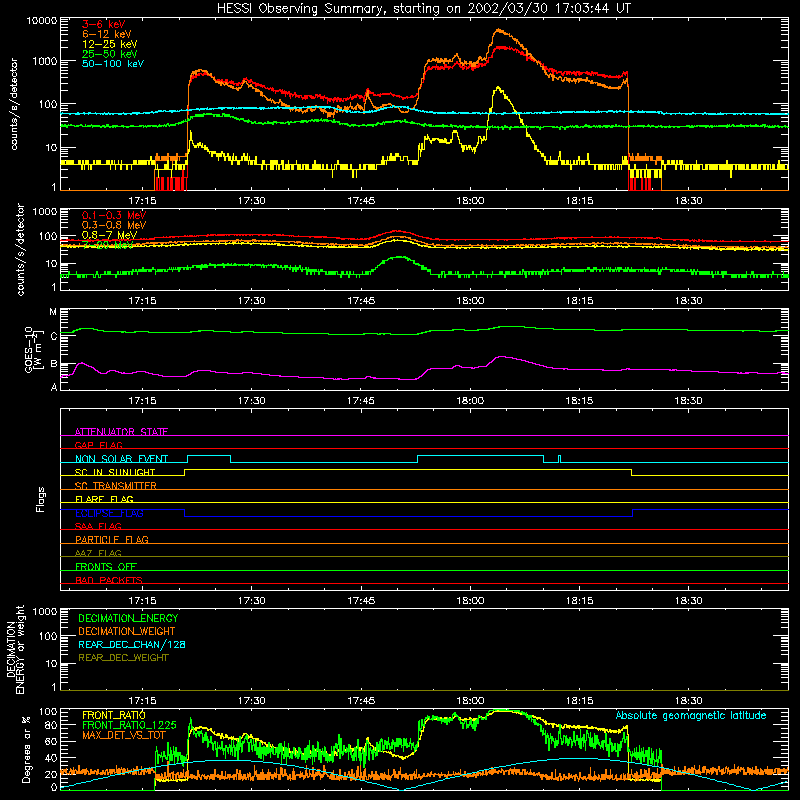The width and height of the screenshot is (800, 800).
Task: Click the REAR_DEC_CHAN/128 legend label
Action: [x=132, y=644]
